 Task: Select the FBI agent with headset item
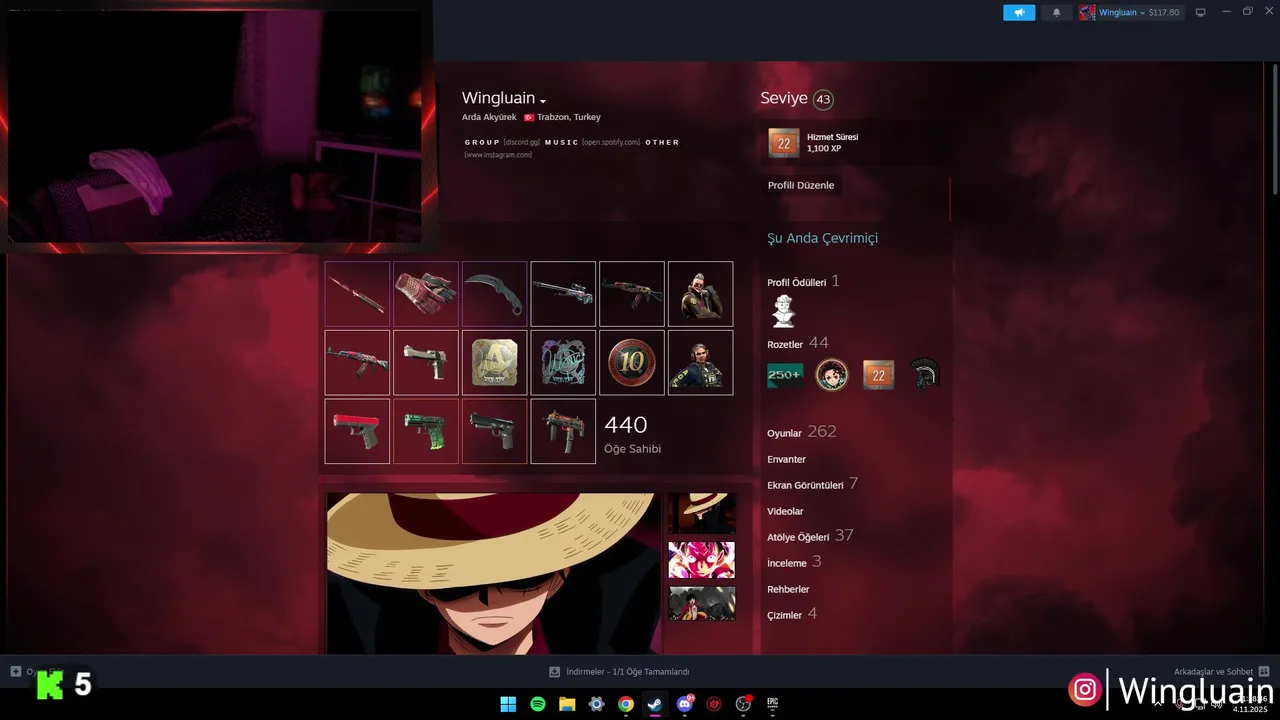click(x=701, y=363)
